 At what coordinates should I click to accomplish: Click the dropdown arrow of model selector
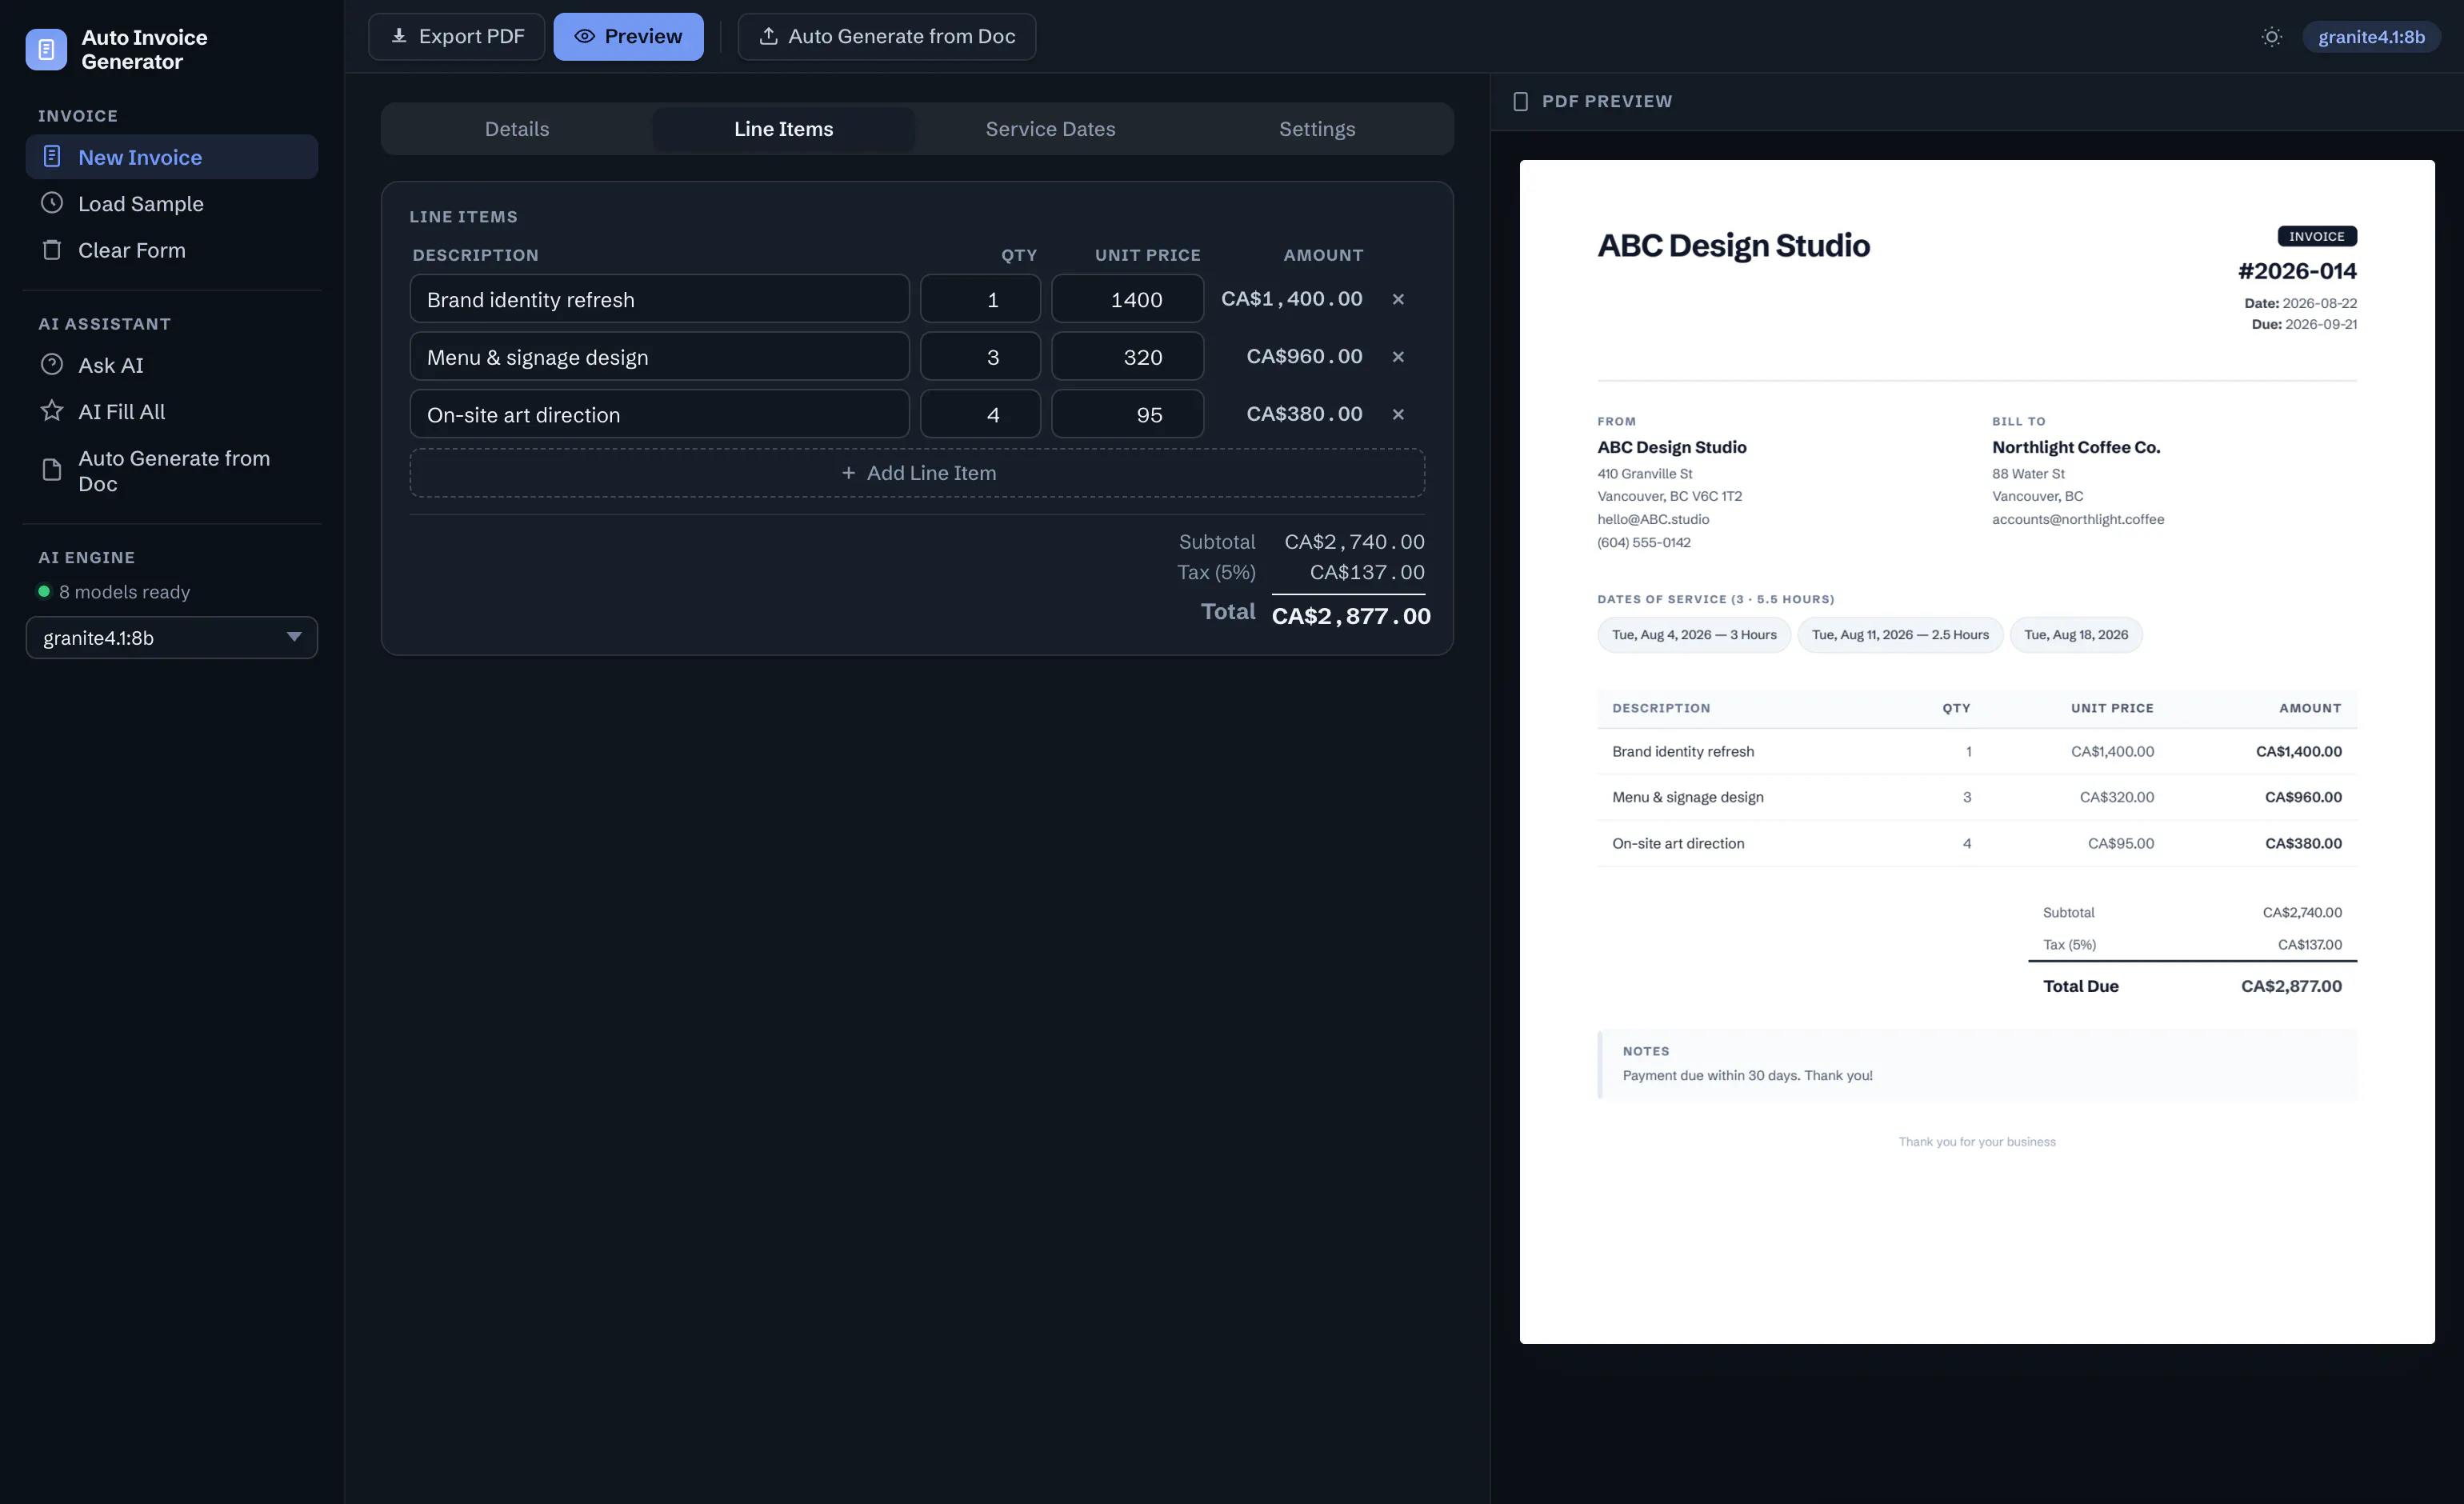[x=294, y=637]
